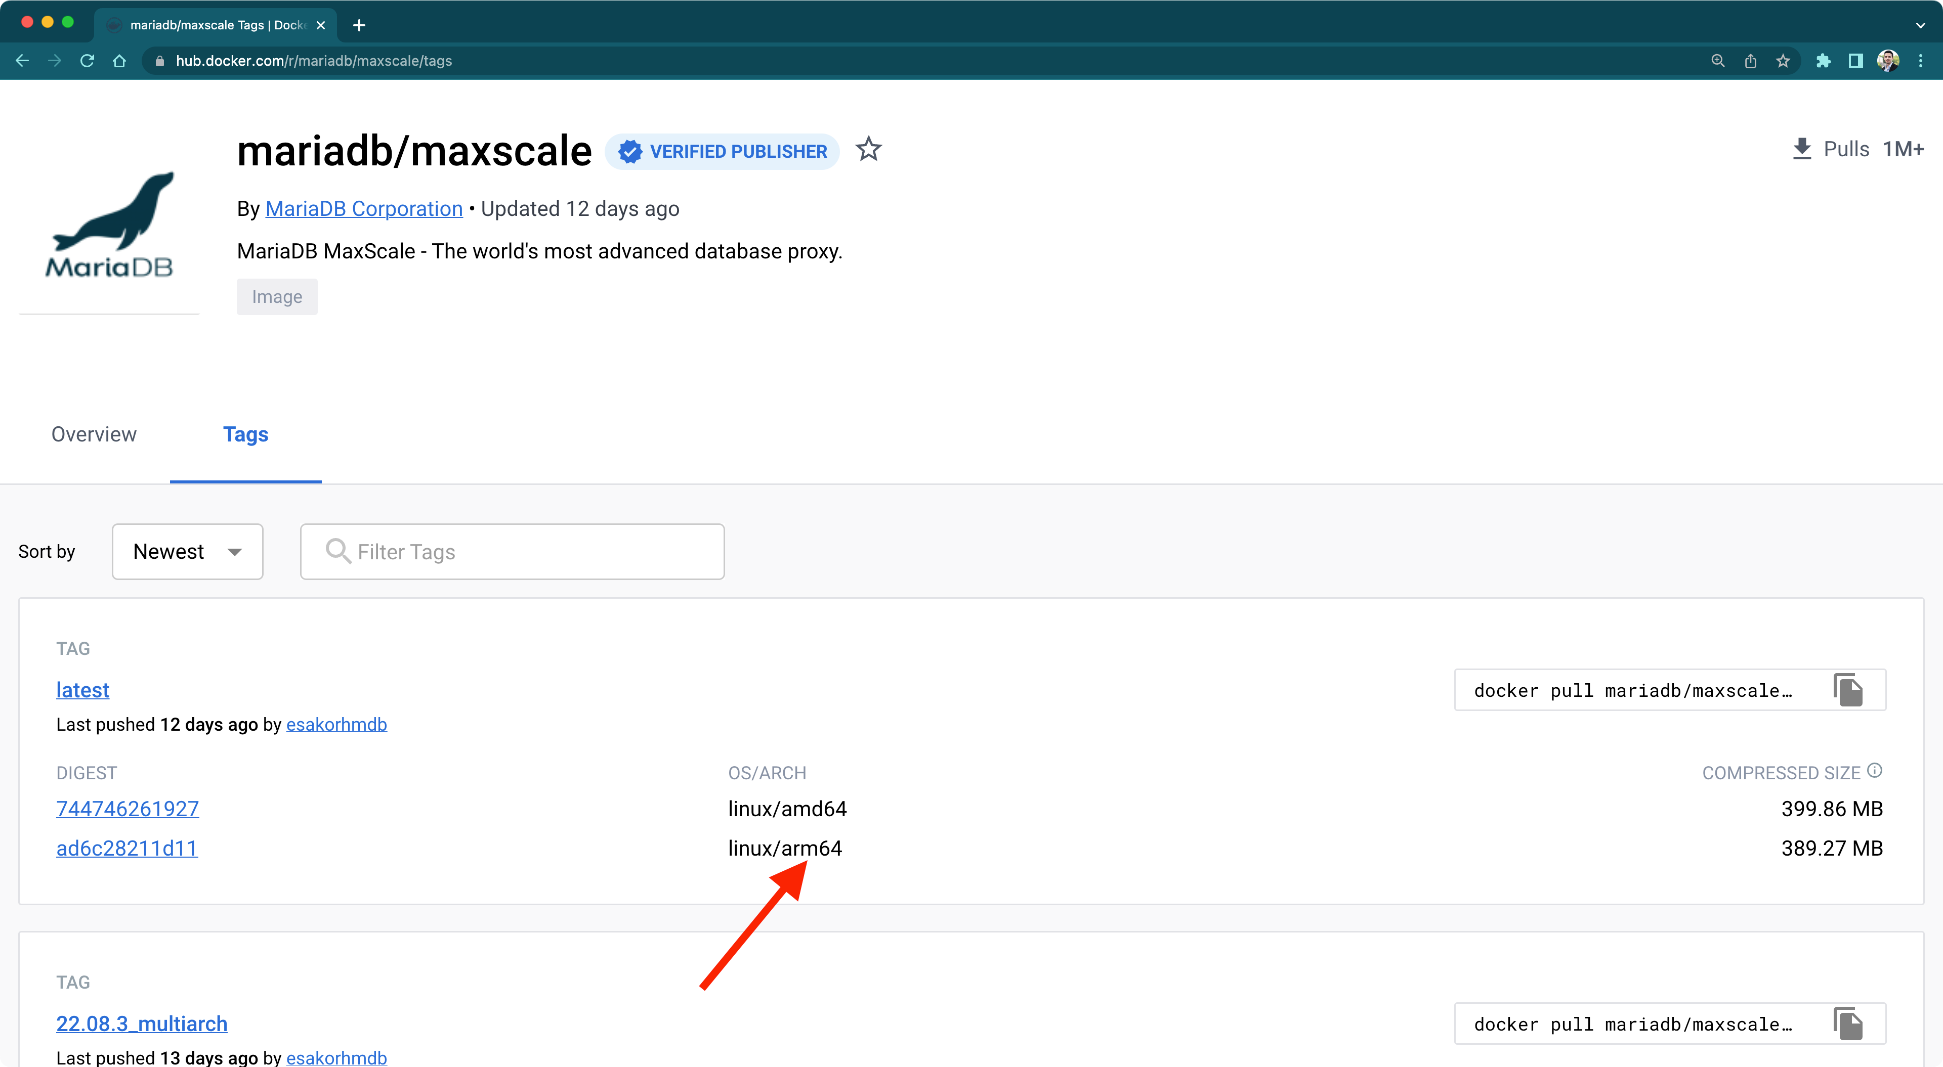Click the share page icon

[x=1750, y=61]
